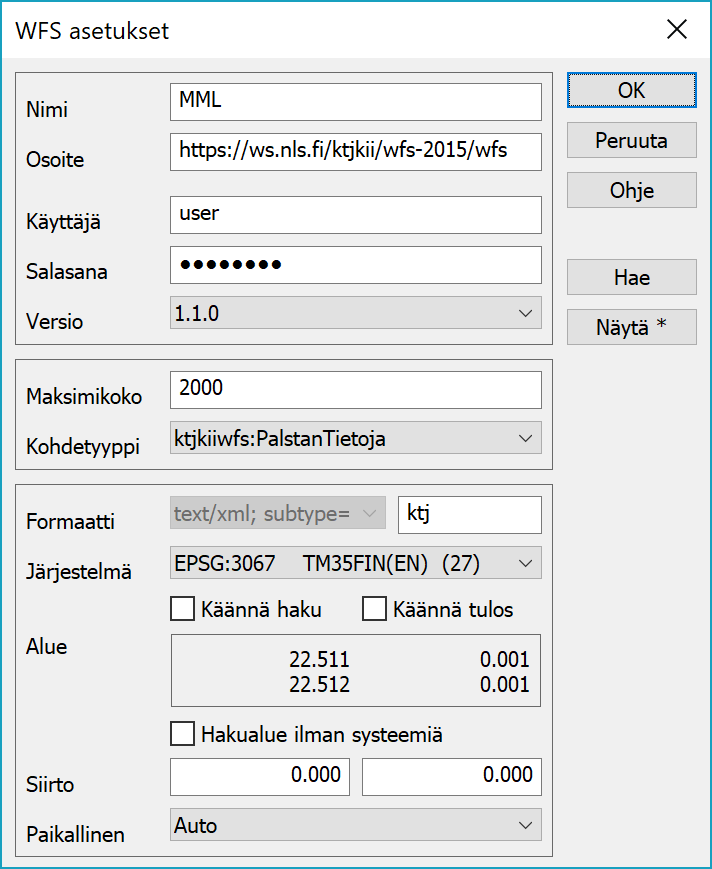This screenshot has width=712, height=869.
Task: Click the Käyttäjä username field
Action: (355, 214)
